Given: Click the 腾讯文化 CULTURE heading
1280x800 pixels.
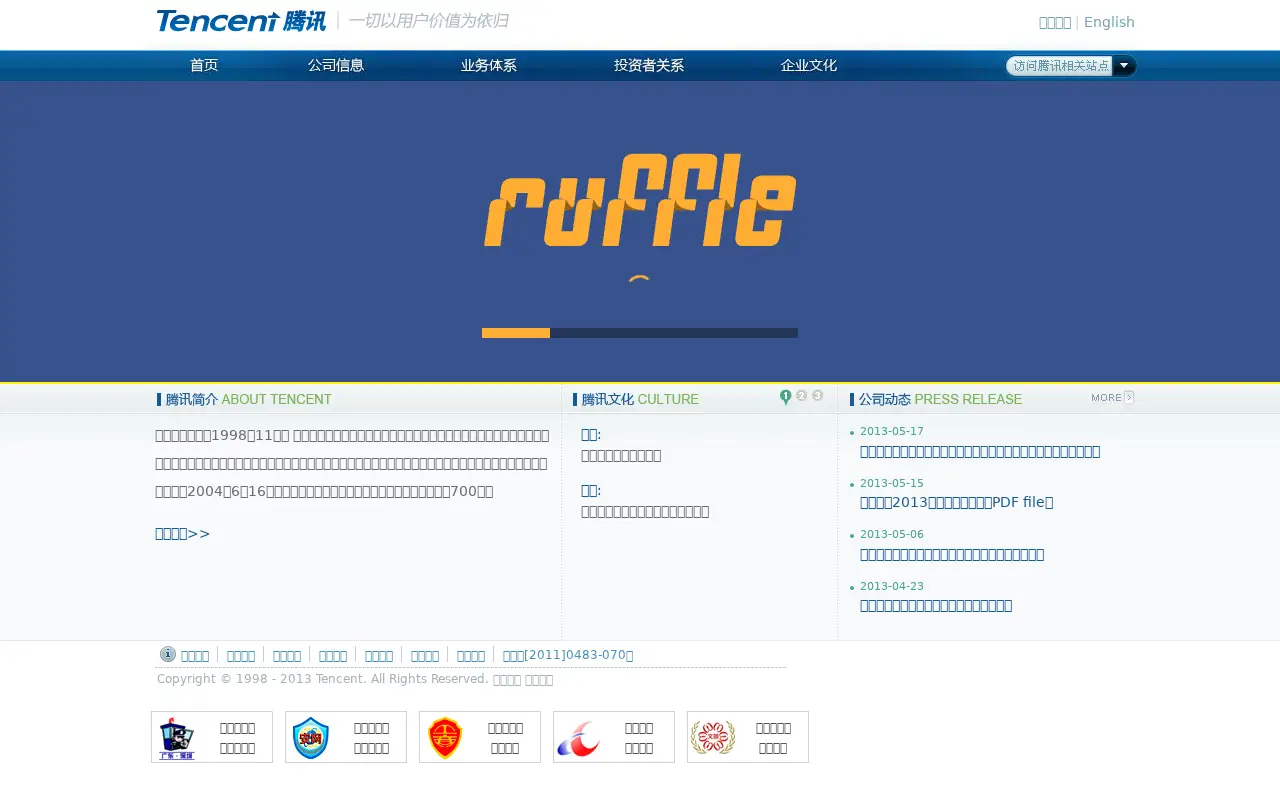Looking at the screenshot, I should point(637,399).
